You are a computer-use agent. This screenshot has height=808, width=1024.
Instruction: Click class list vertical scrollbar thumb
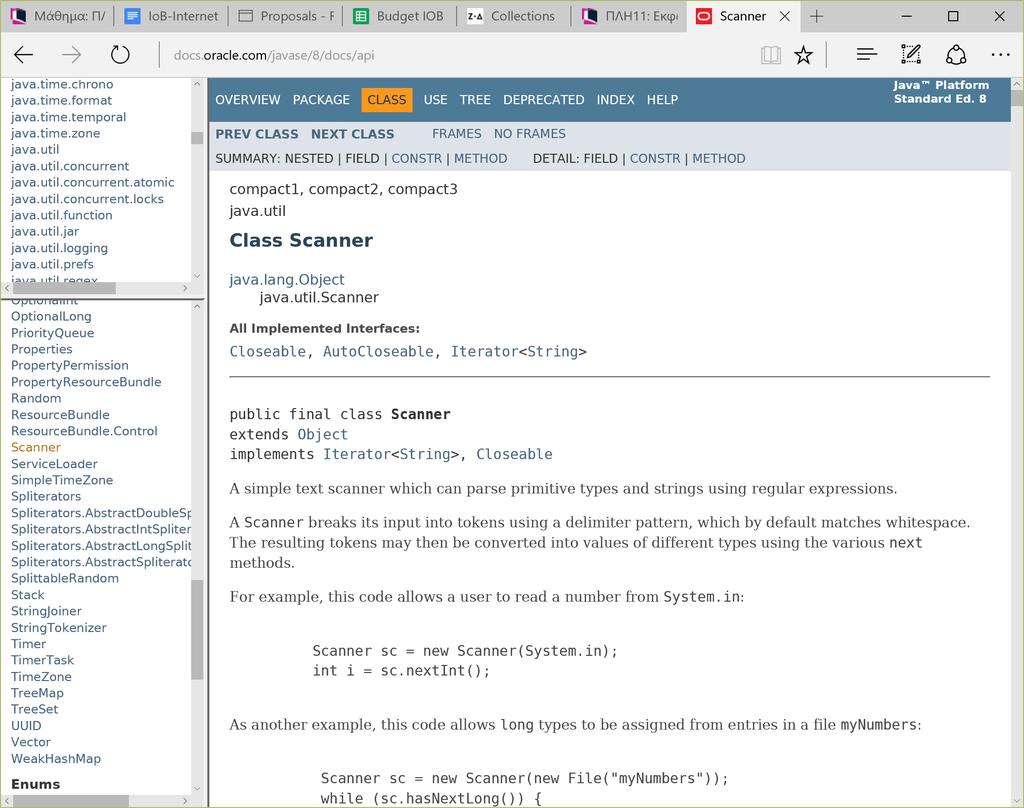pos(197,630)
